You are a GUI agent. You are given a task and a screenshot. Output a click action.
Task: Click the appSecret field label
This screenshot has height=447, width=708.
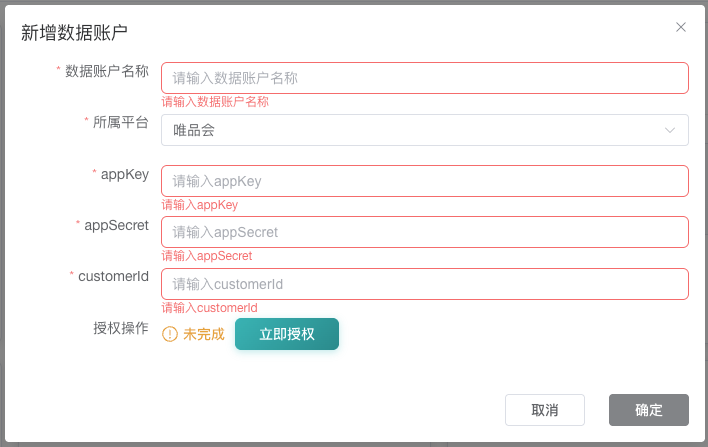click(x=116, y=225)
